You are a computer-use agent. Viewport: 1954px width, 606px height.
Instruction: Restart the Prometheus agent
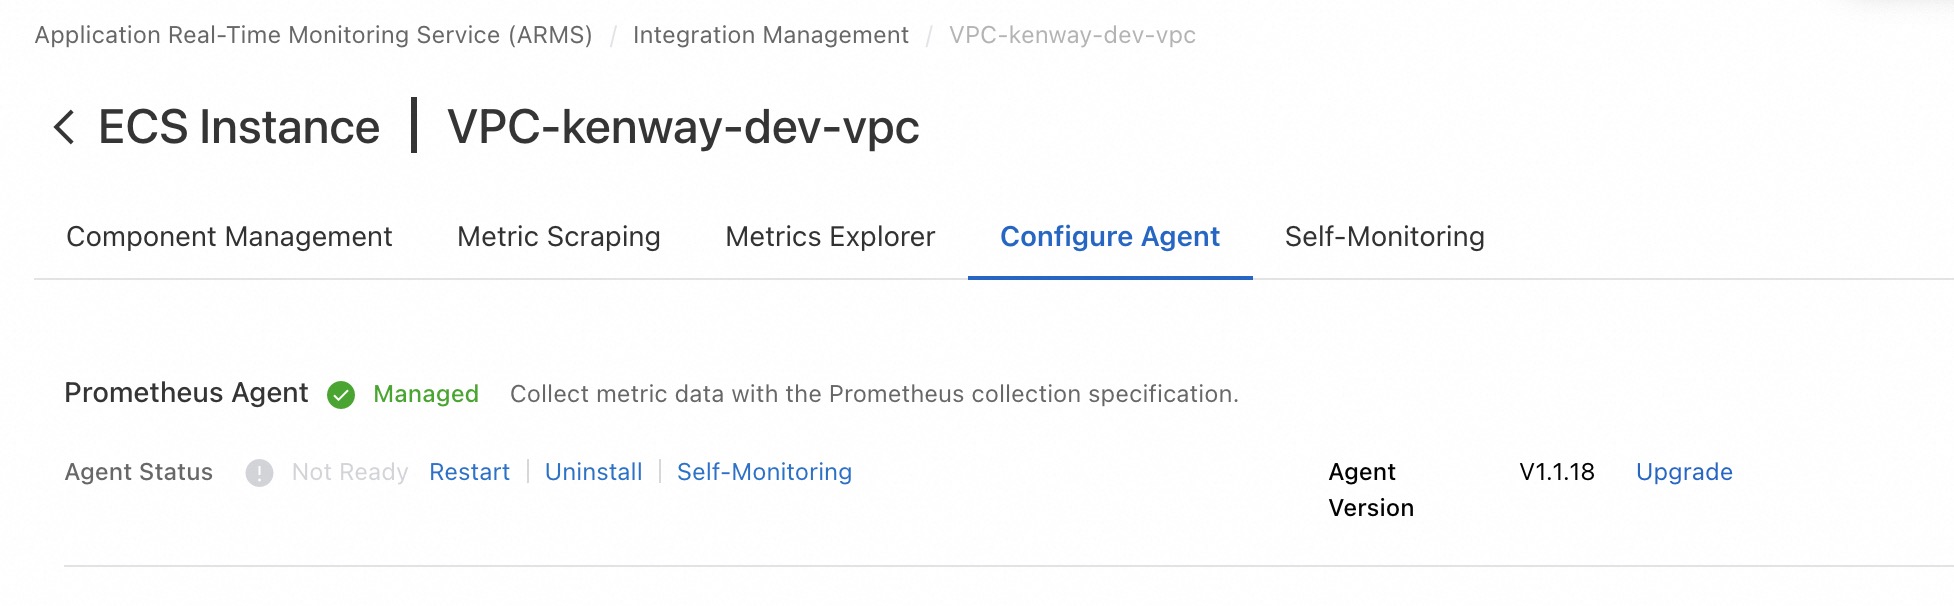coord(469,472)
